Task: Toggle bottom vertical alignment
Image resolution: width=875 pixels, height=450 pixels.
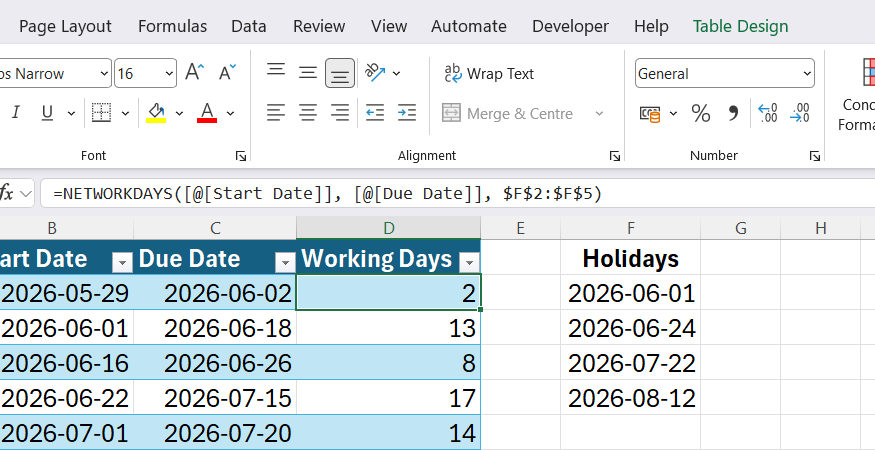Action: pyautogui.click(x=340, y=73)
